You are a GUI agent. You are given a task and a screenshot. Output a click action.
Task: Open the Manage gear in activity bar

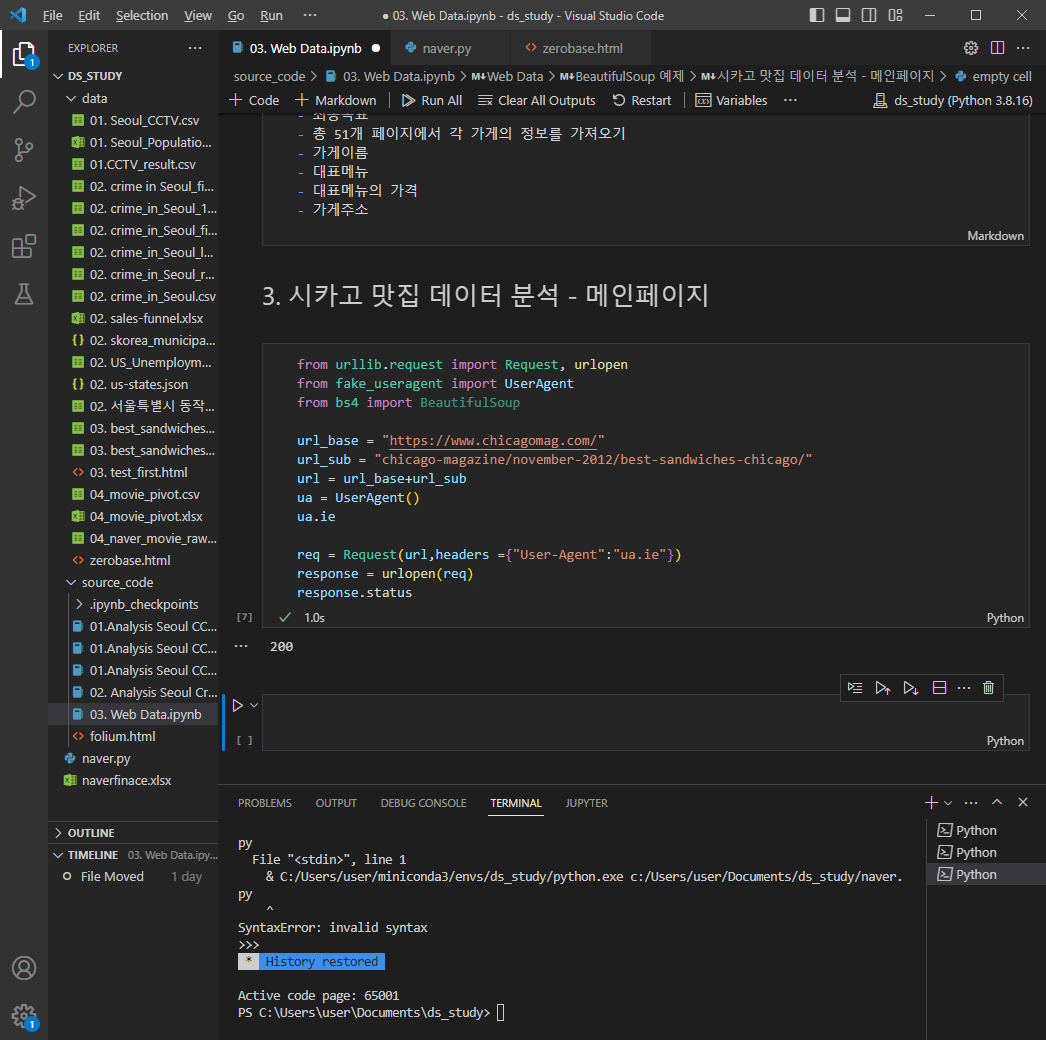(x=24, y=1016)
